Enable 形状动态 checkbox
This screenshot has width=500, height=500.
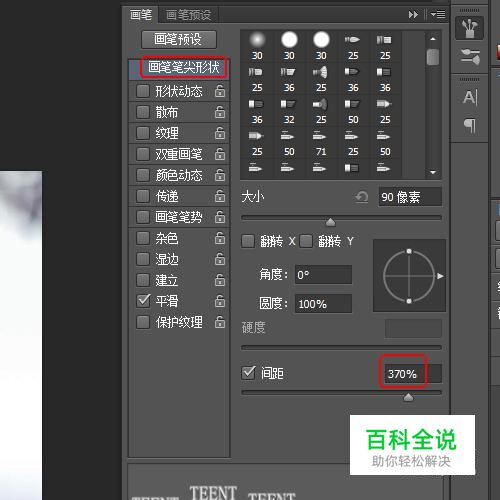tap(143, 91)
